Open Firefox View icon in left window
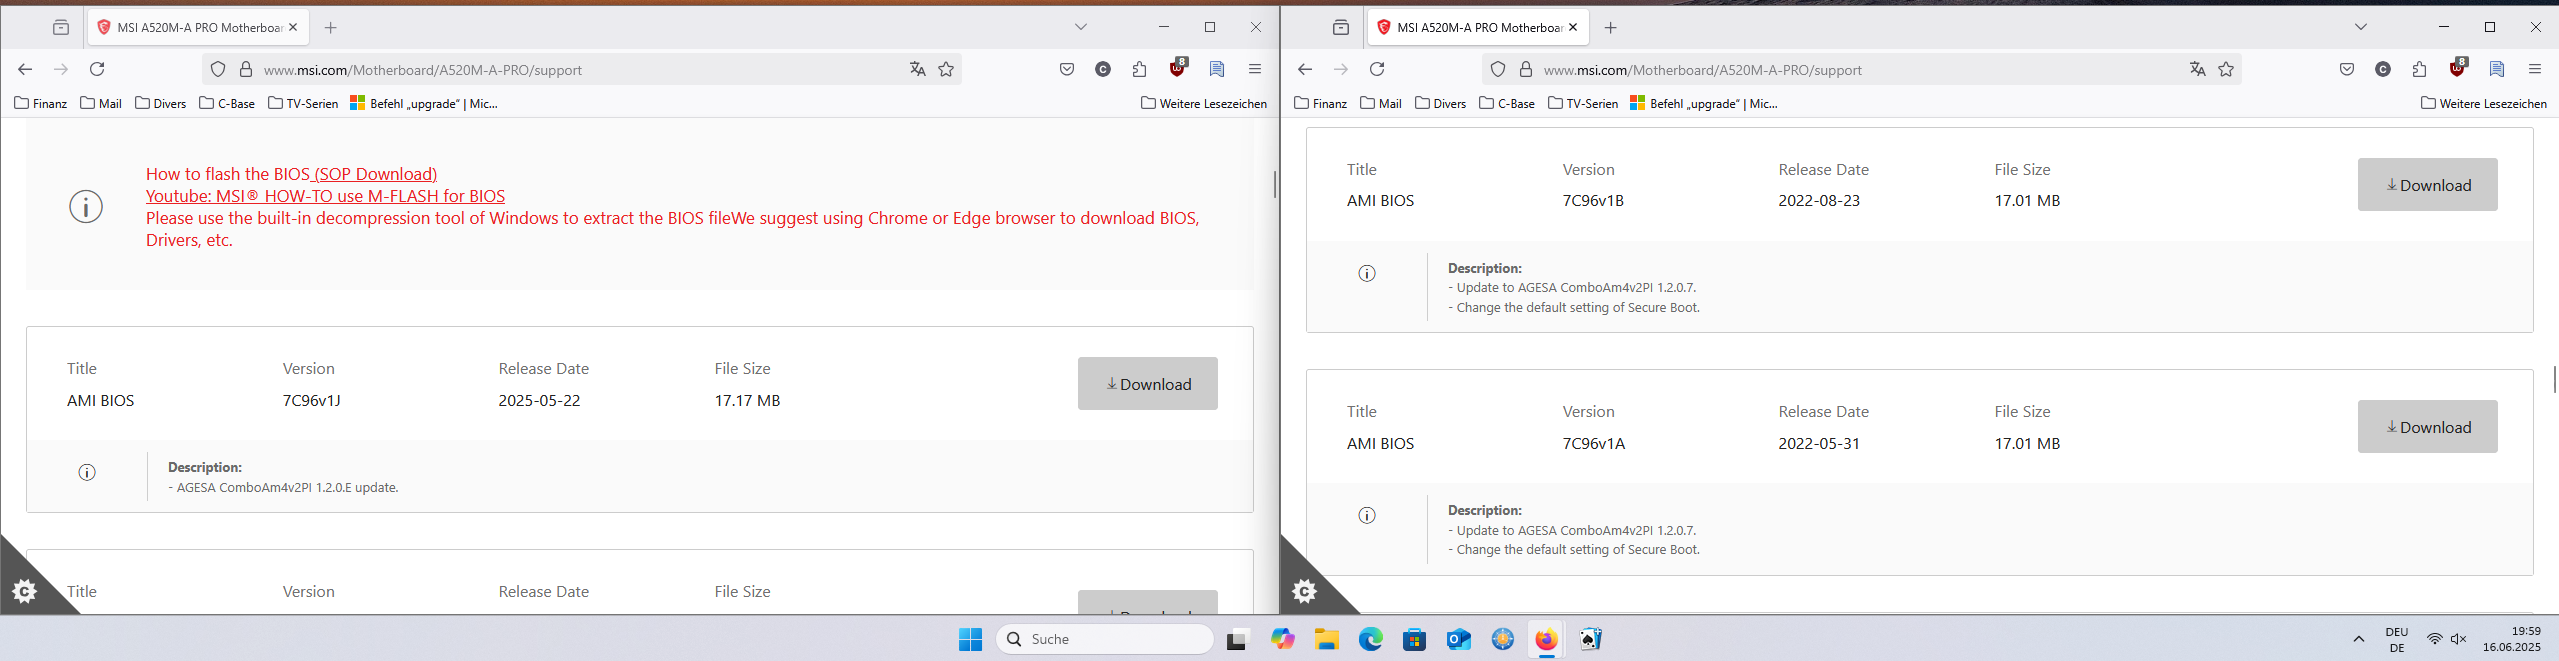 click(61, 27)
